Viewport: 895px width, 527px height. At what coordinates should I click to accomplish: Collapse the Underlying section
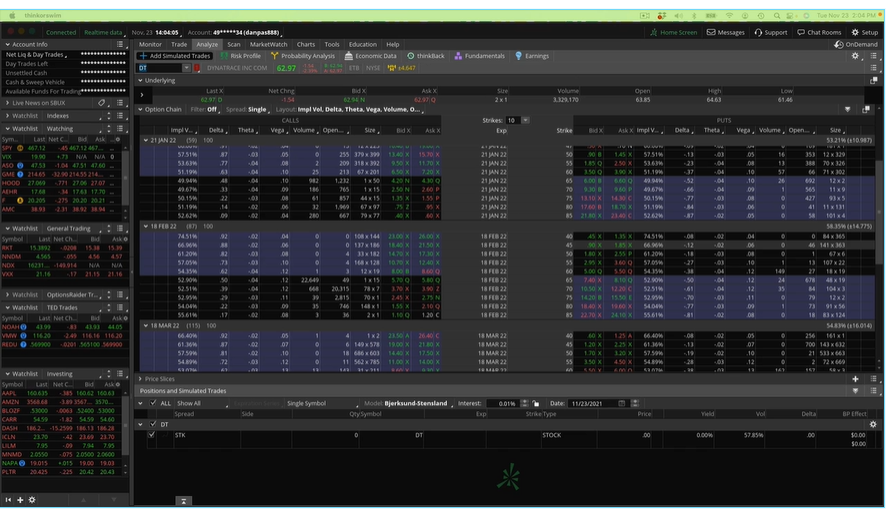pos(140,81)
